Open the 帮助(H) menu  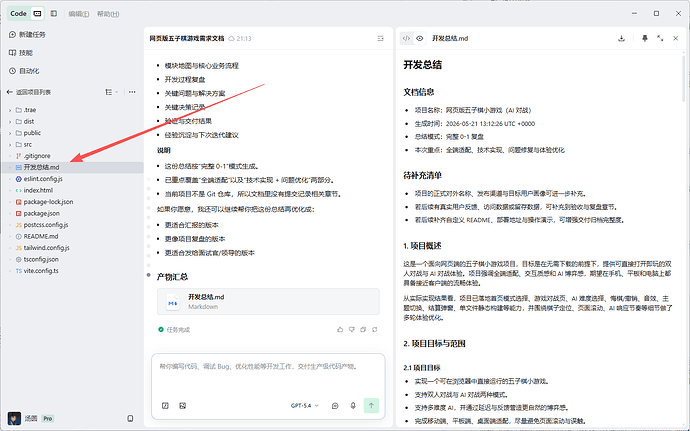pos(108,14)
